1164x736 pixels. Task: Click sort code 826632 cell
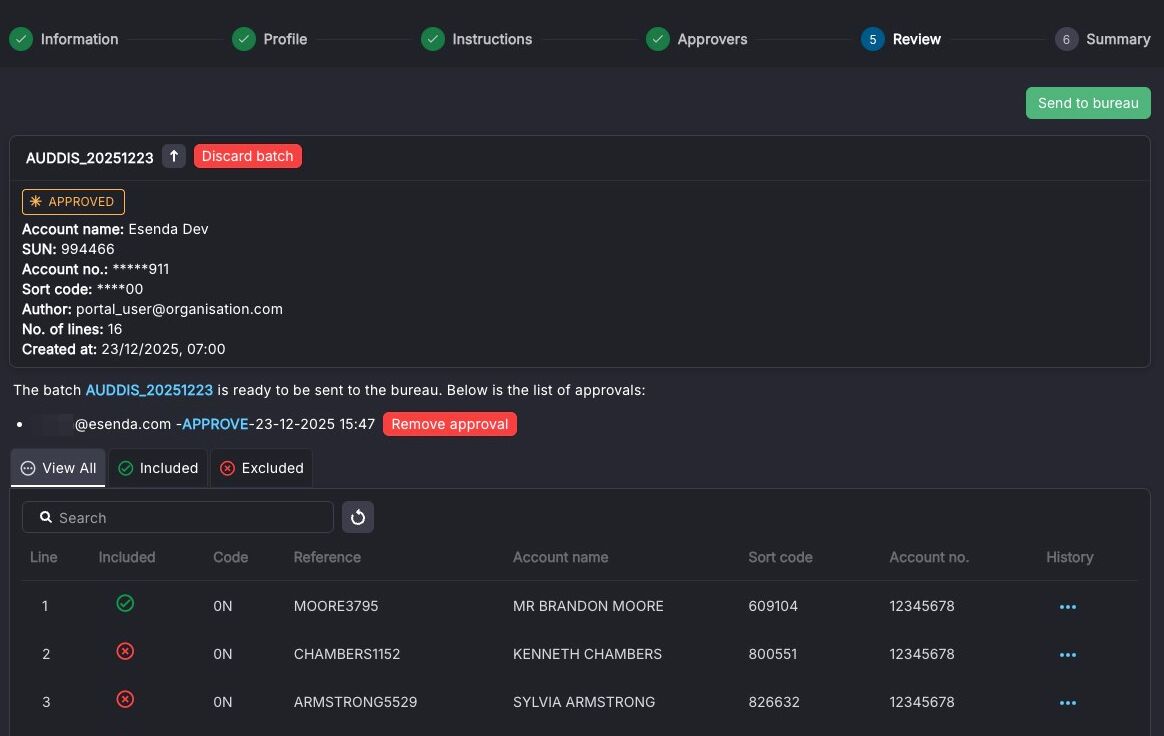tap(774, 702)
